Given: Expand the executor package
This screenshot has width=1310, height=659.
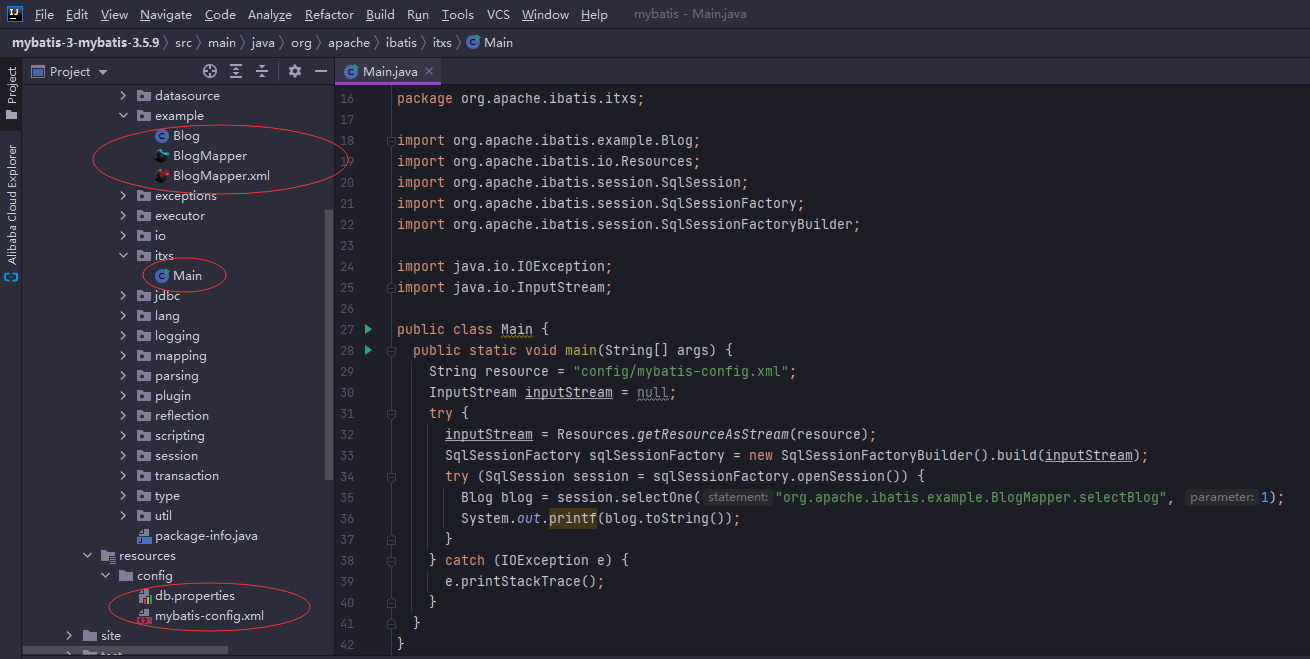Looking at the screenshot, I should click(124, 216).
